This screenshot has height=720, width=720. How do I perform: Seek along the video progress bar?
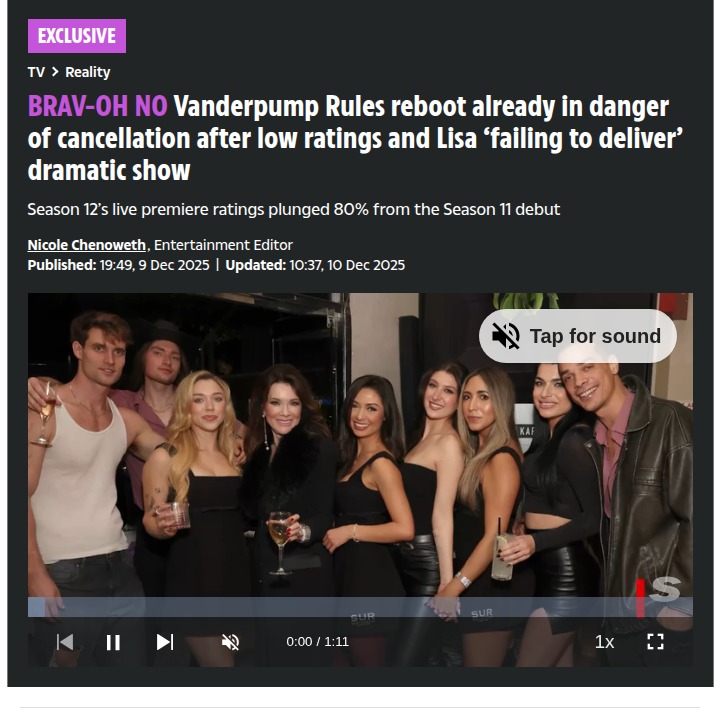pyautogui.click(x=360, y=607)
